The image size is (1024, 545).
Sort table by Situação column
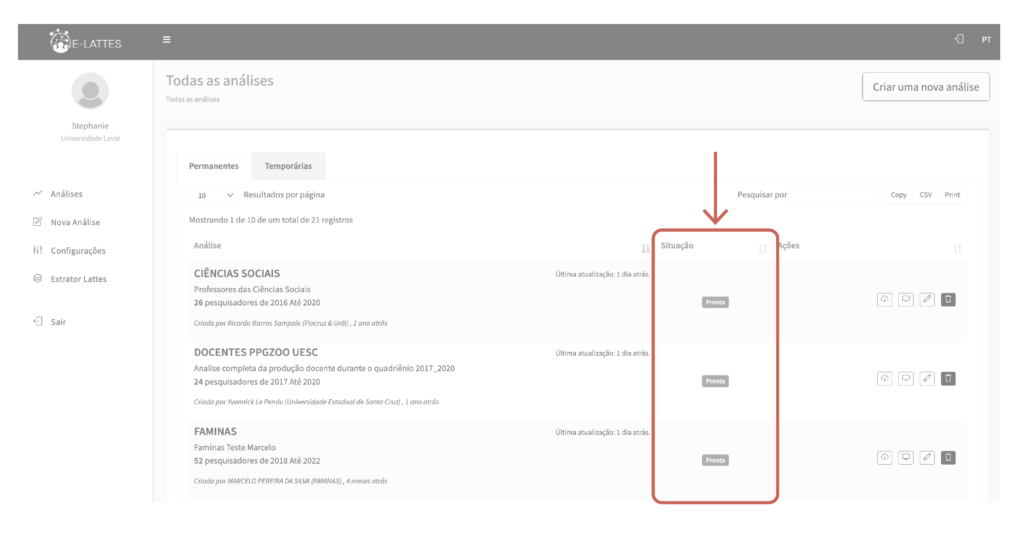point(762,247)
